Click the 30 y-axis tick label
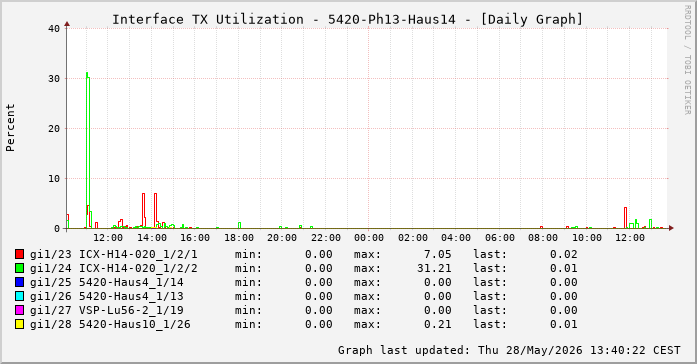 pos(54,79)
